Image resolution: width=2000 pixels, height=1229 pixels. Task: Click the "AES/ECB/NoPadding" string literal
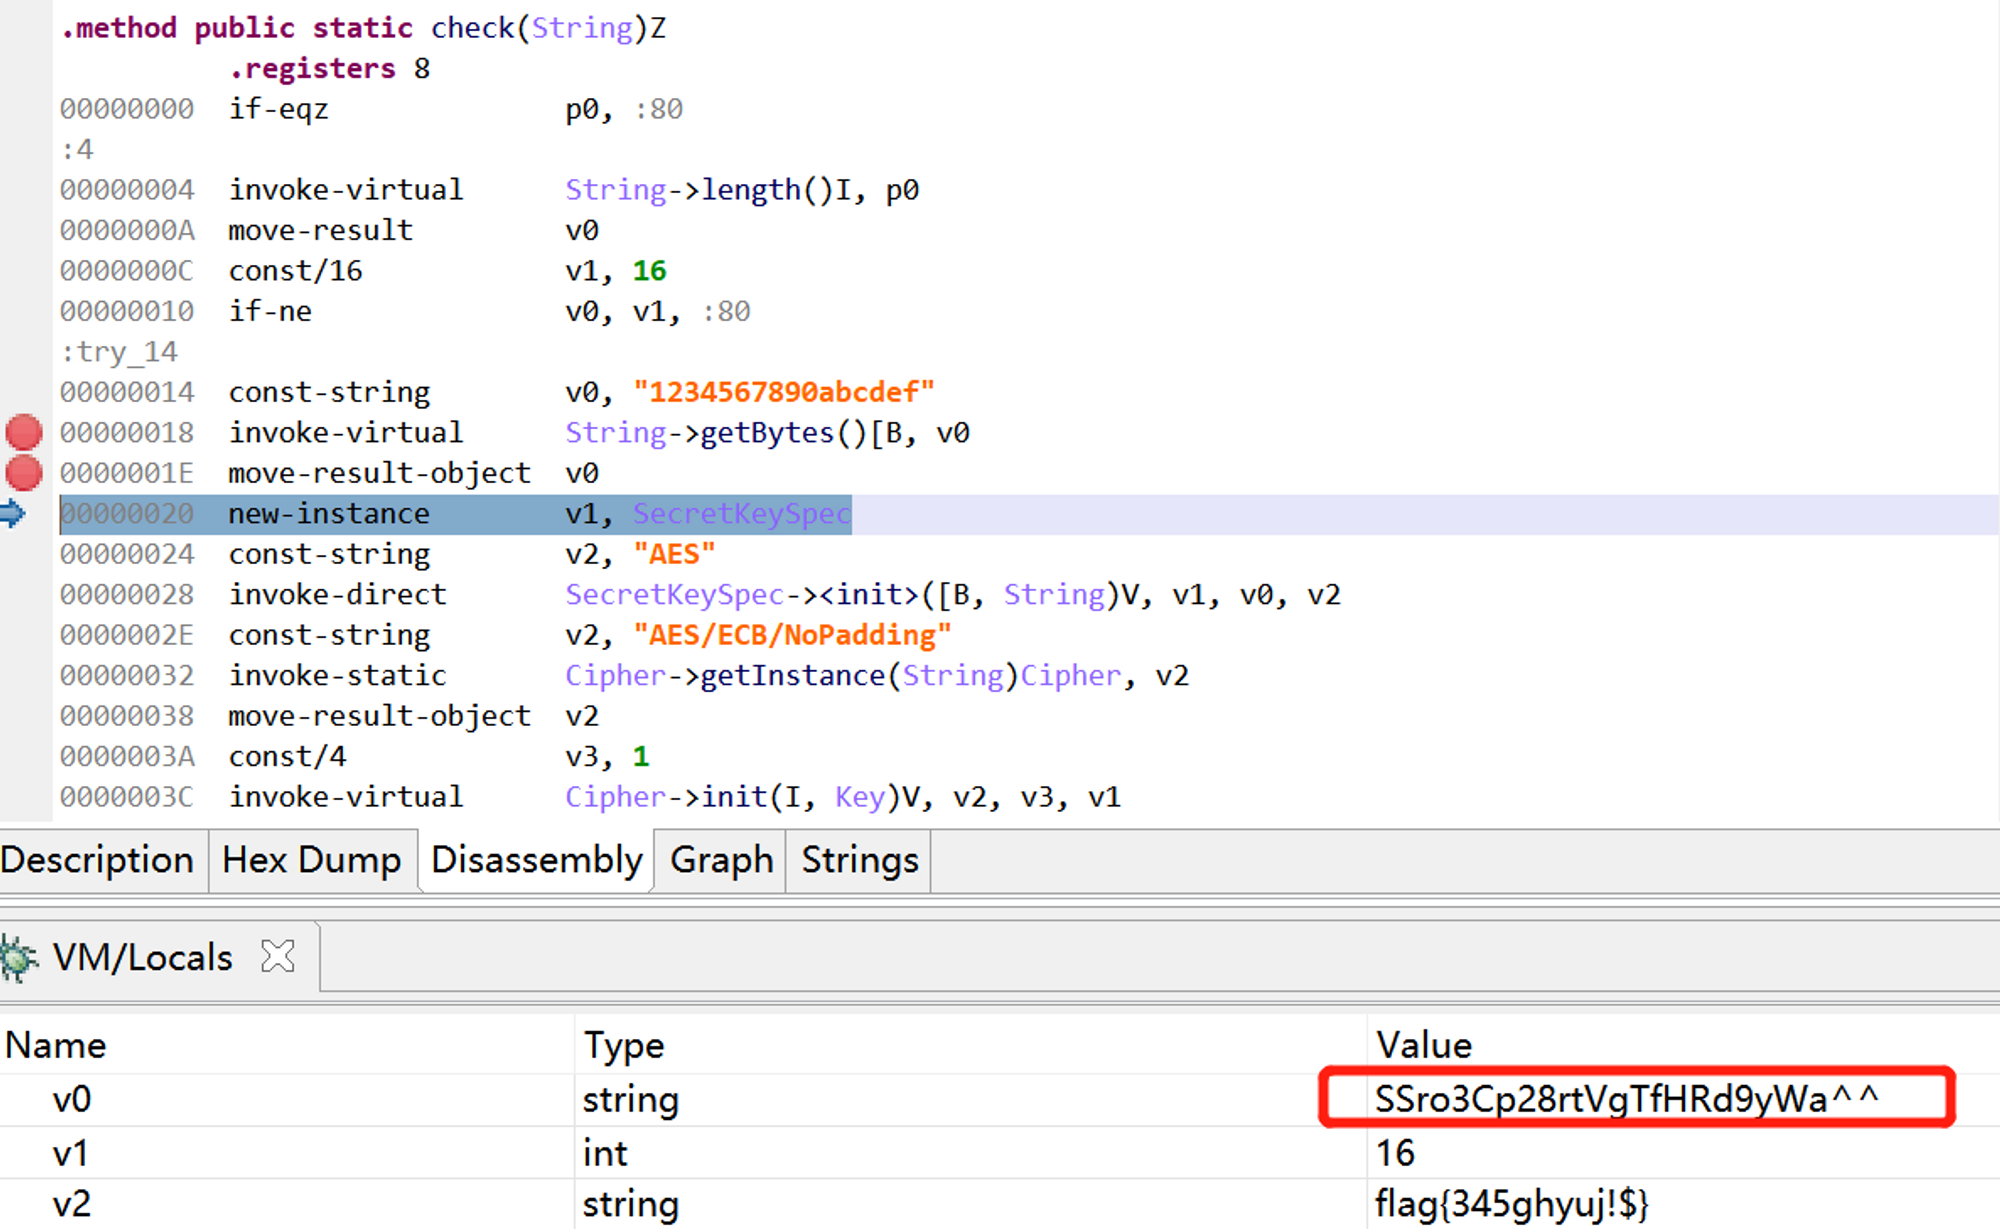click(x=792, y=635)
